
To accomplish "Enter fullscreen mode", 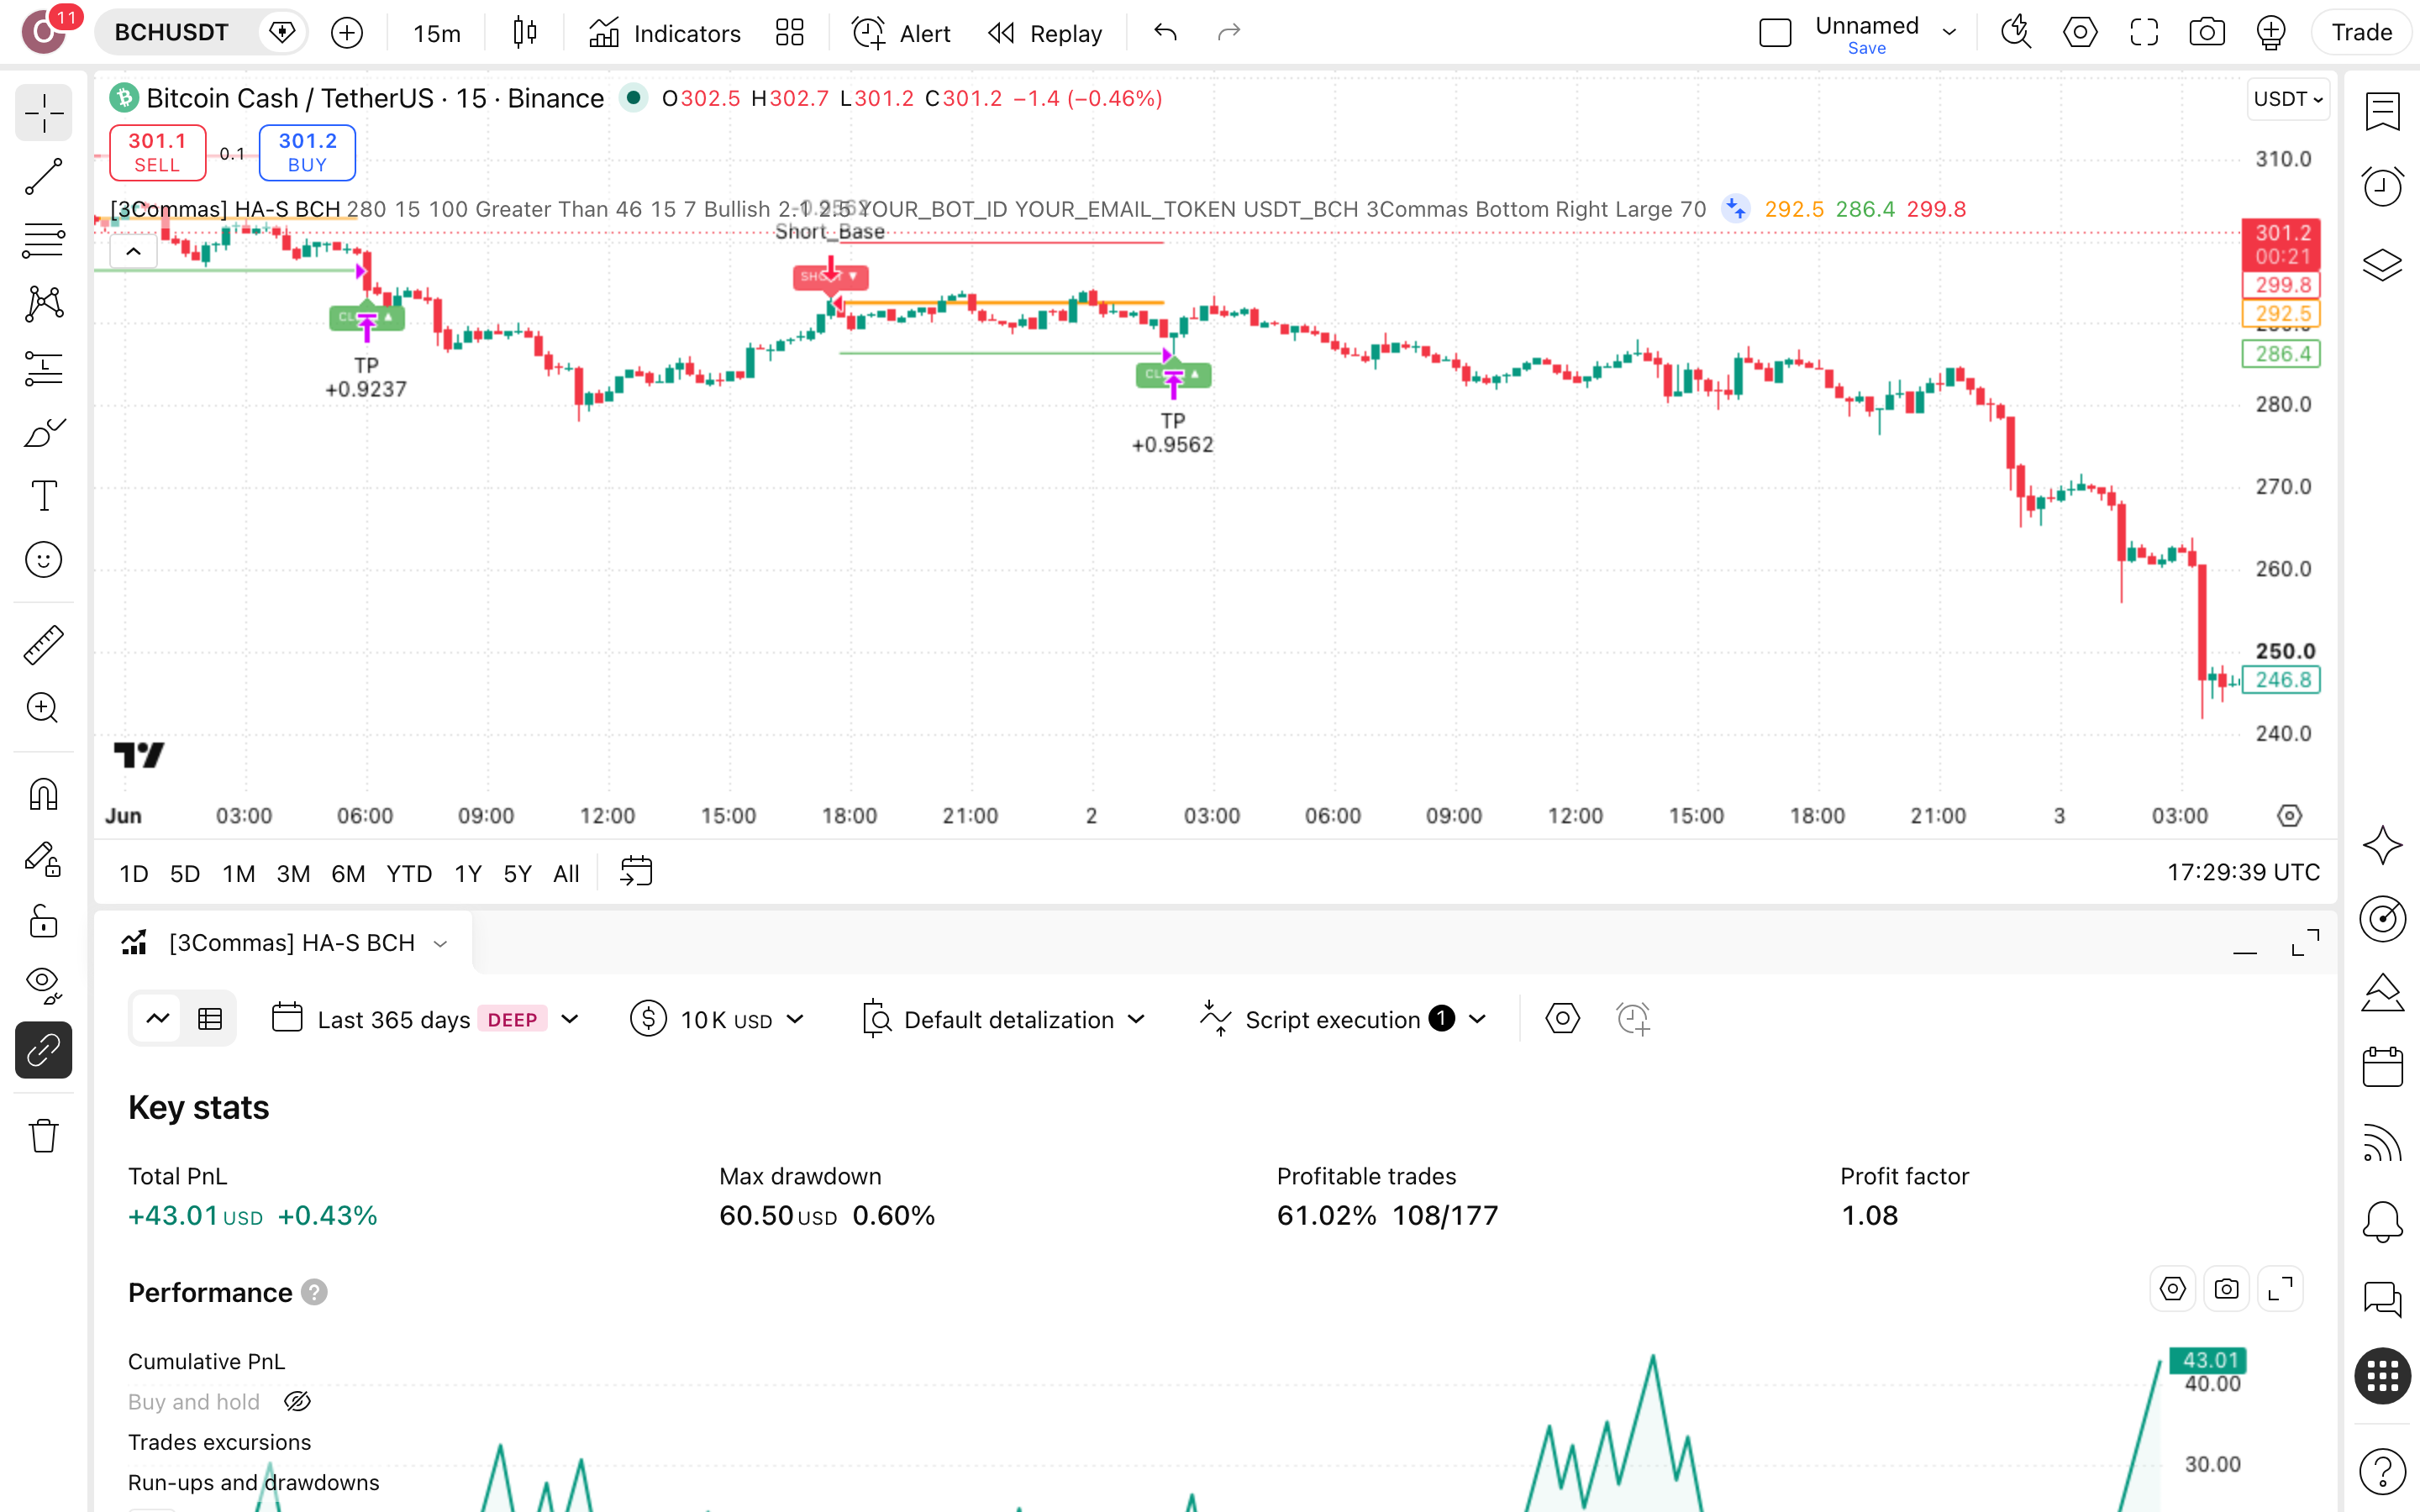I will (x=2144, y=33).
